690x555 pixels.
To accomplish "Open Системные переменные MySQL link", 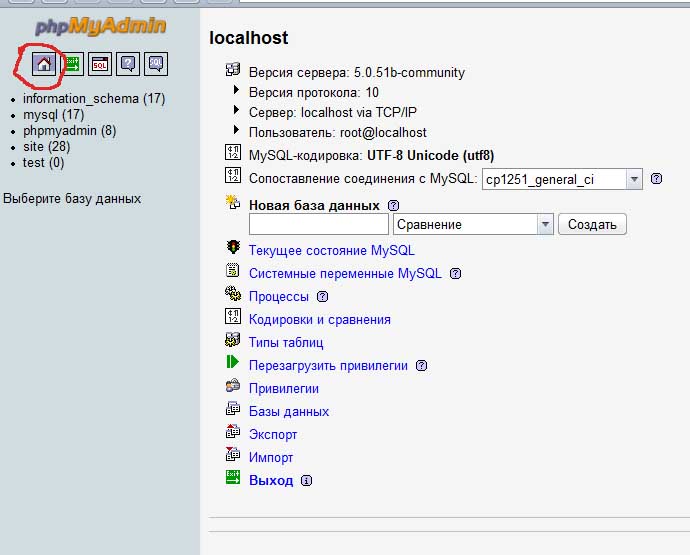I will 345,273.
